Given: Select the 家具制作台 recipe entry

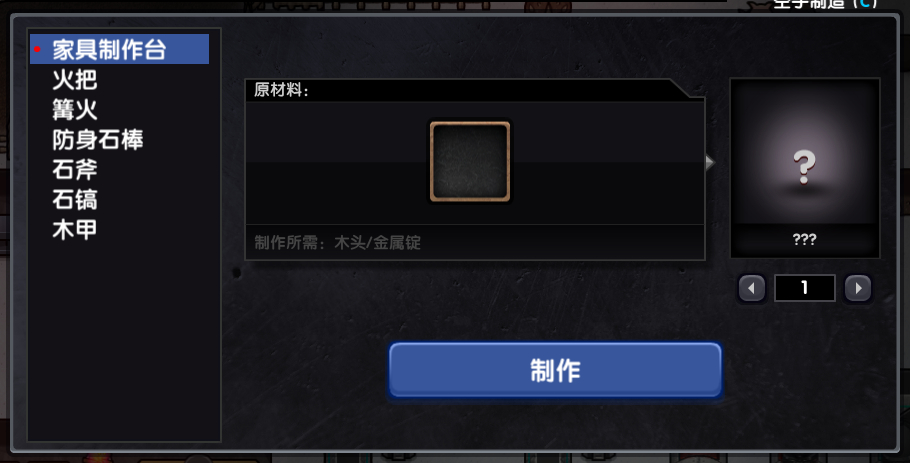Looking at the screenshot, I should coord(119,49).
